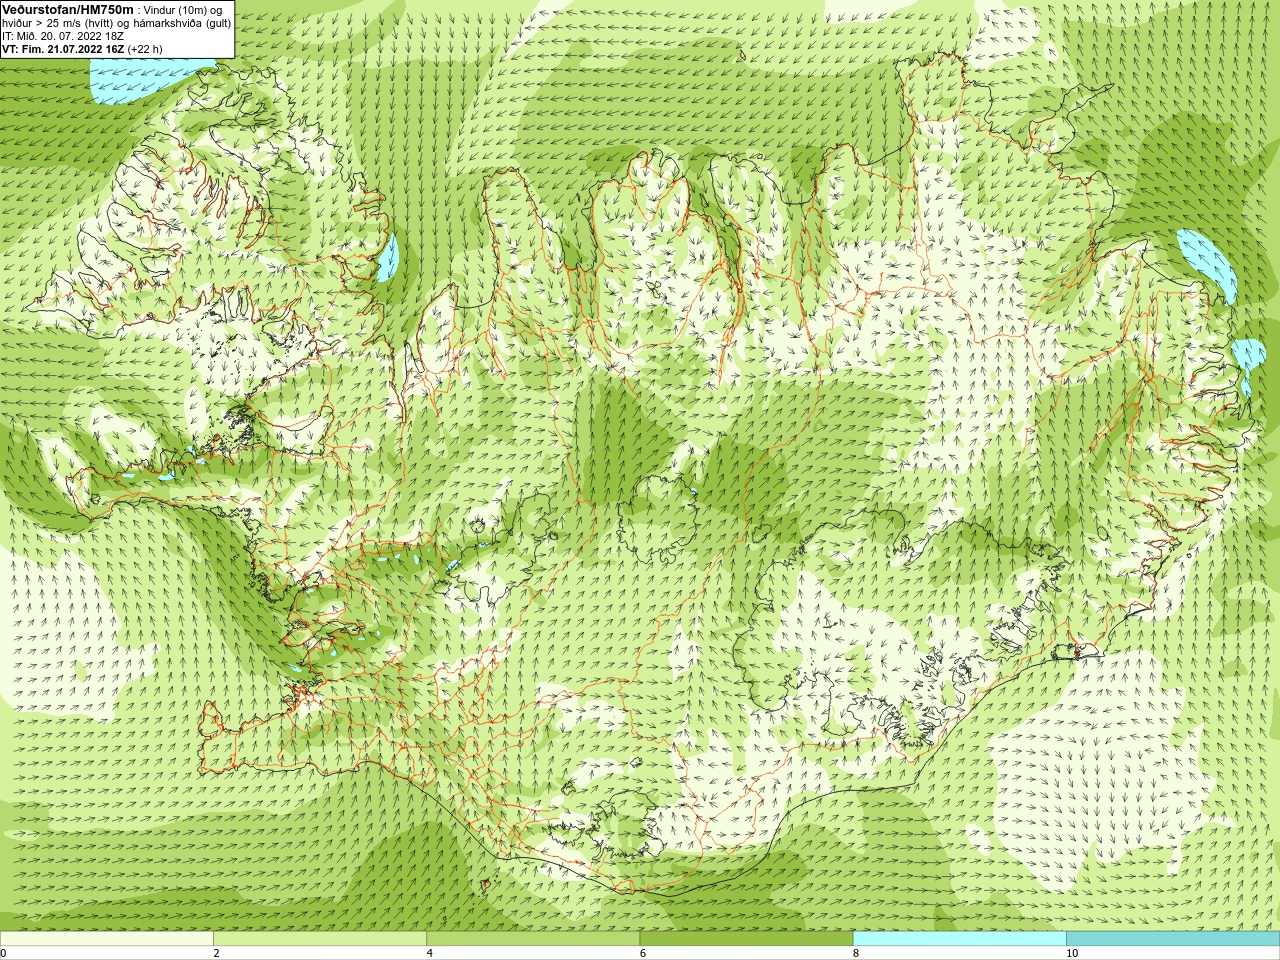Viewport: 1280px width, 960px height.
Task: Click the 'hviður > 25 m/s' legend line
Action: 117,22
